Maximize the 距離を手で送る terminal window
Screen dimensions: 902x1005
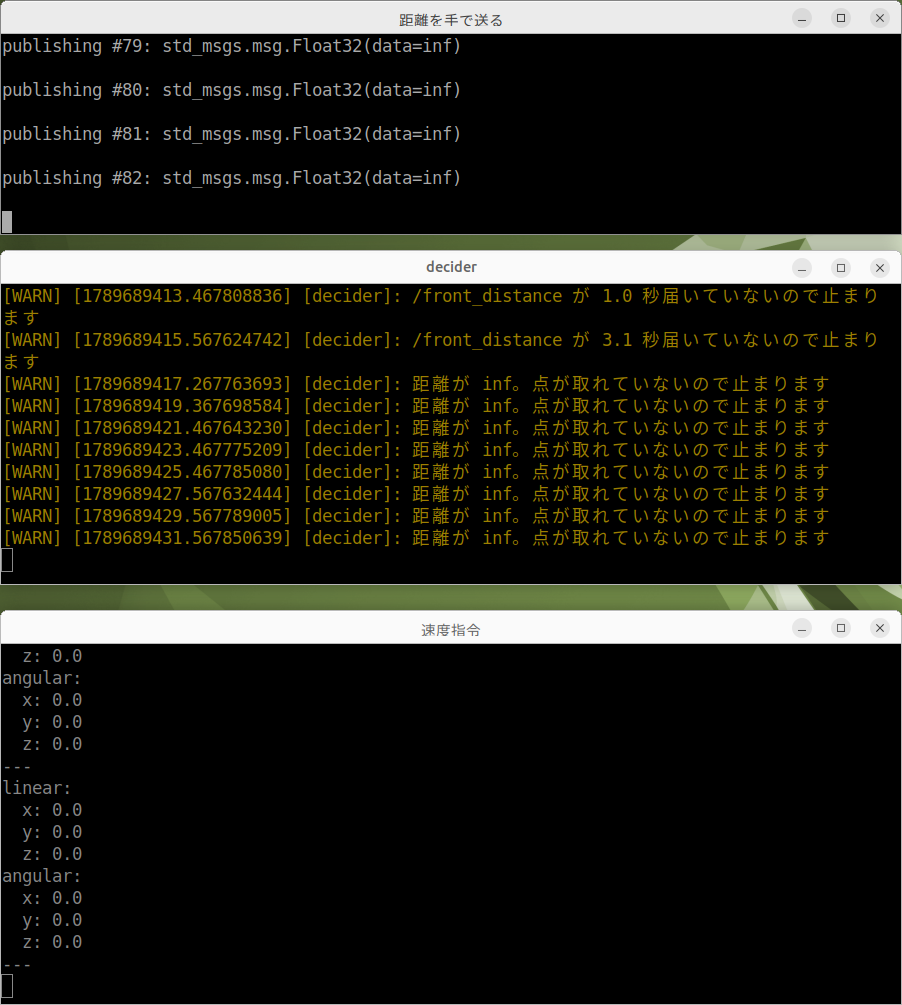pyautogui.click(x=841, y=19)
